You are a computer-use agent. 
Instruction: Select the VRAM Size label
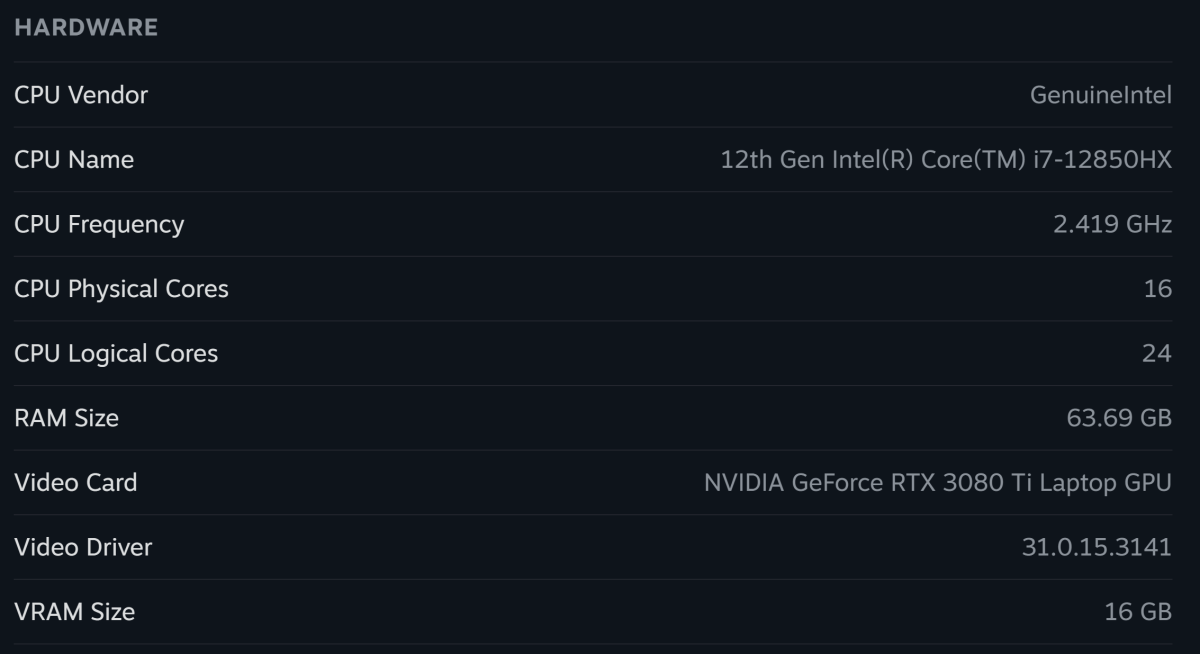point(74,611)
